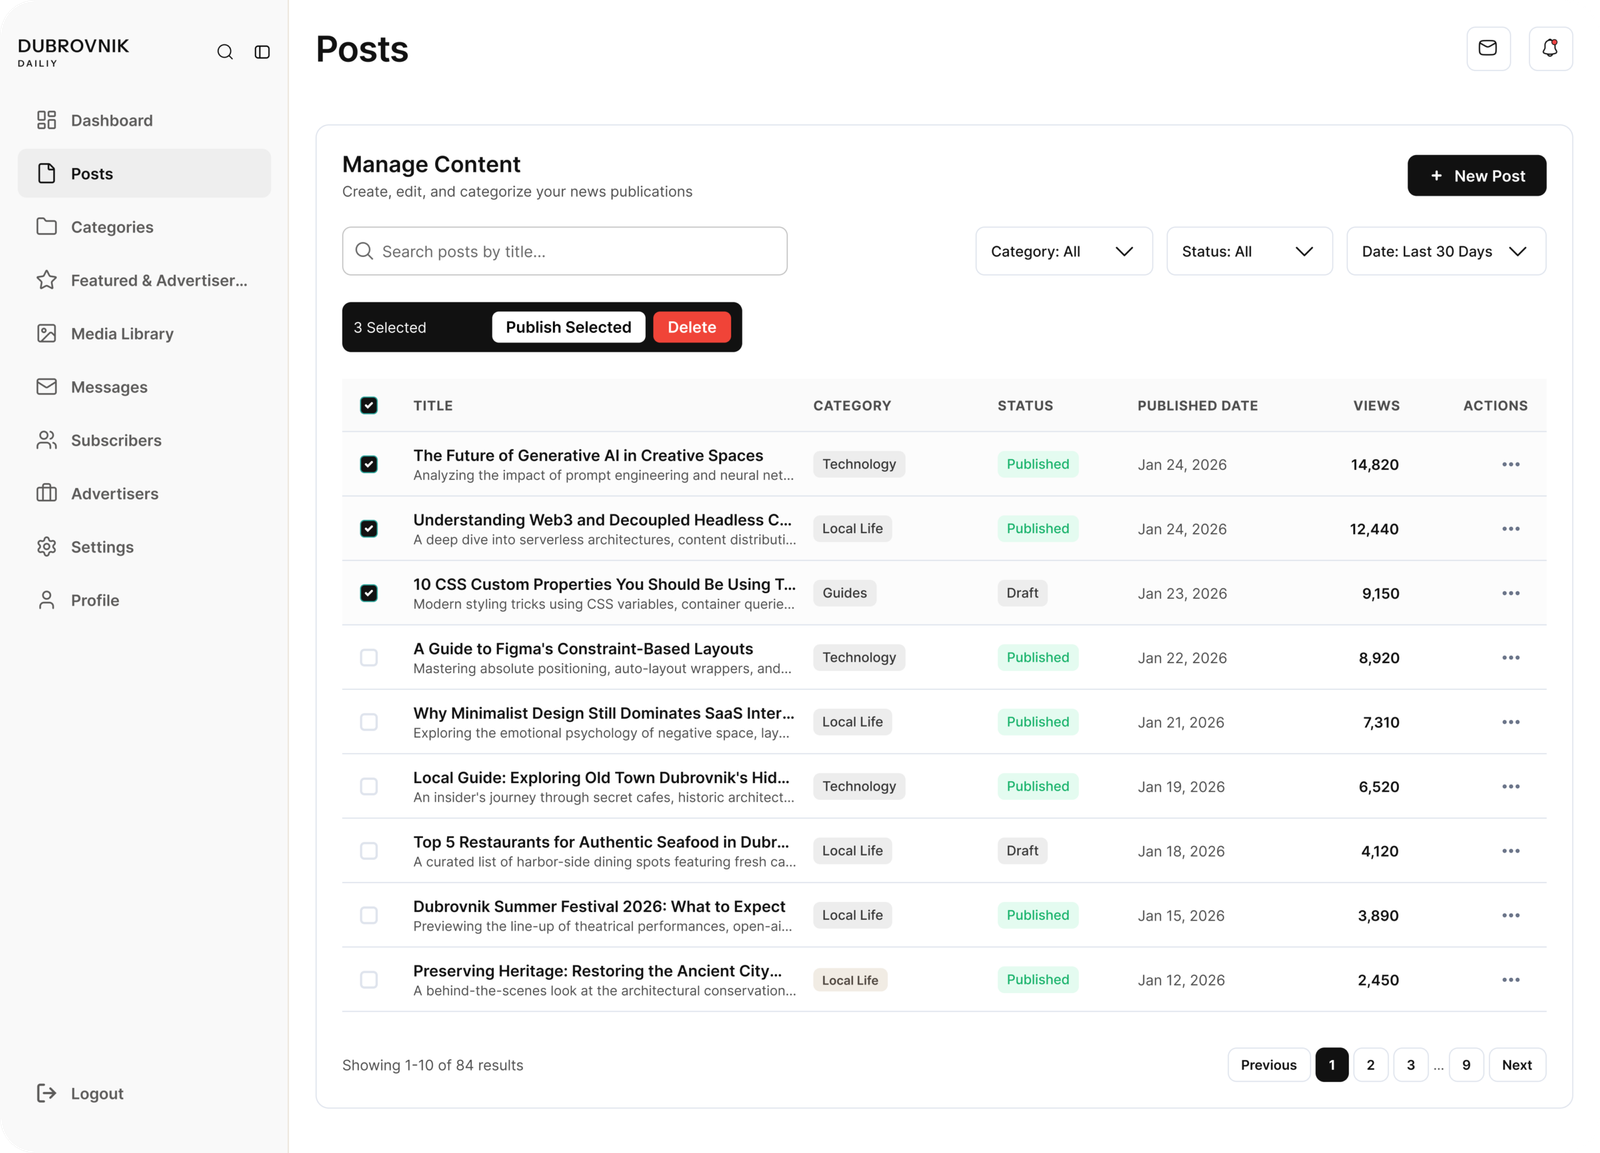Go to the Next results page
1600x1153 pixels.
click(x=1517, y=1065)
